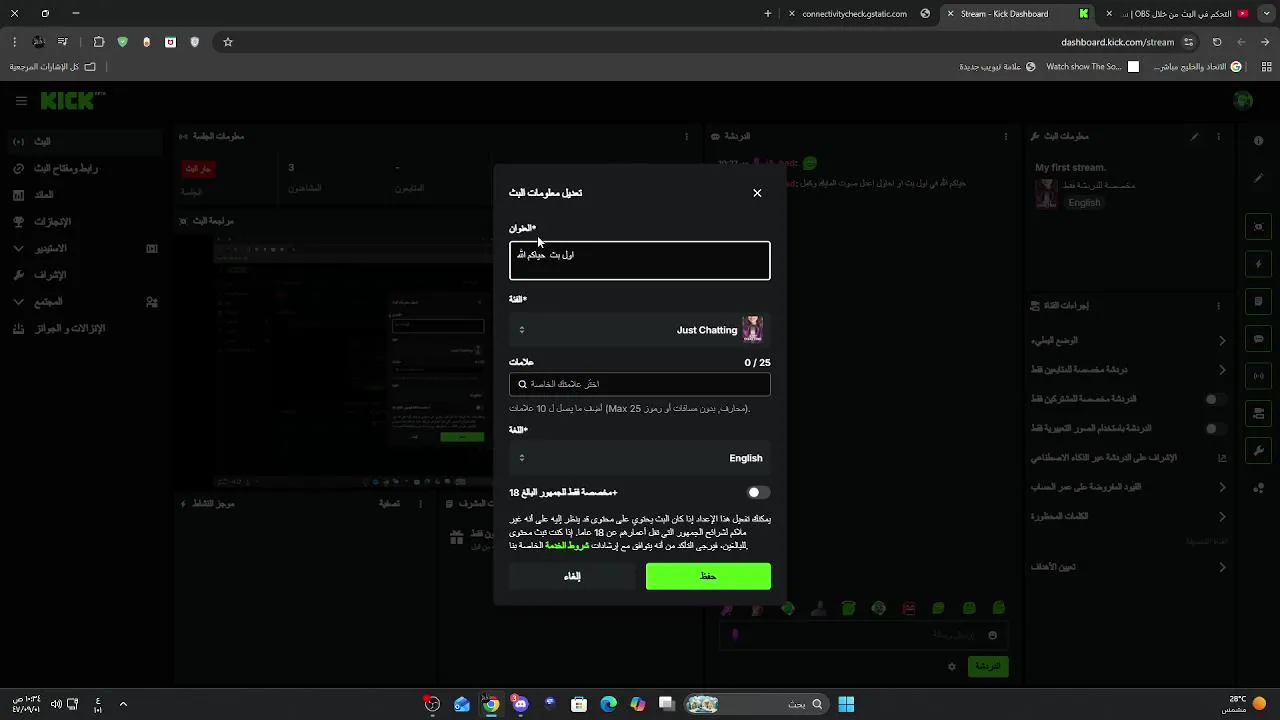This screenshot has width=1280, height=720.
Task: Click the chat message input field
Action: pyautogui.click(x=863, y=635)
